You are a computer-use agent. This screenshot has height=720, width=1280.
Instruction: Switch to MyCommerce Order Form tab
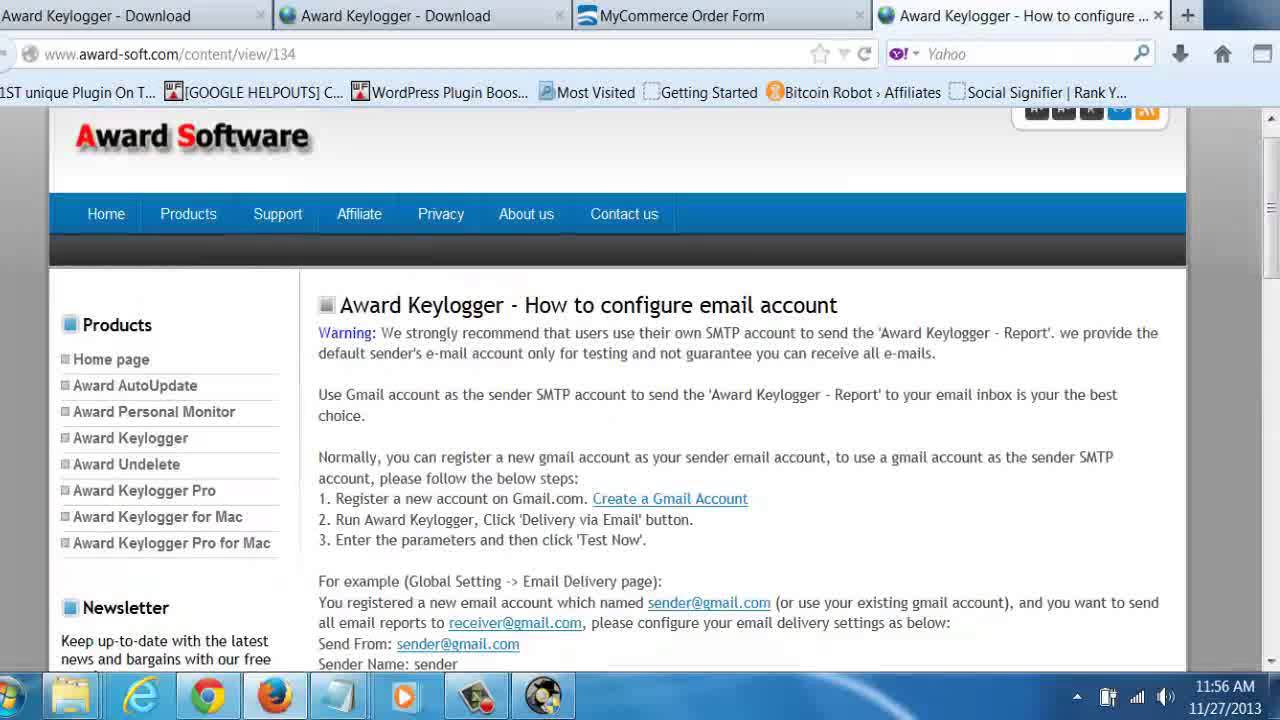[720, 15]
